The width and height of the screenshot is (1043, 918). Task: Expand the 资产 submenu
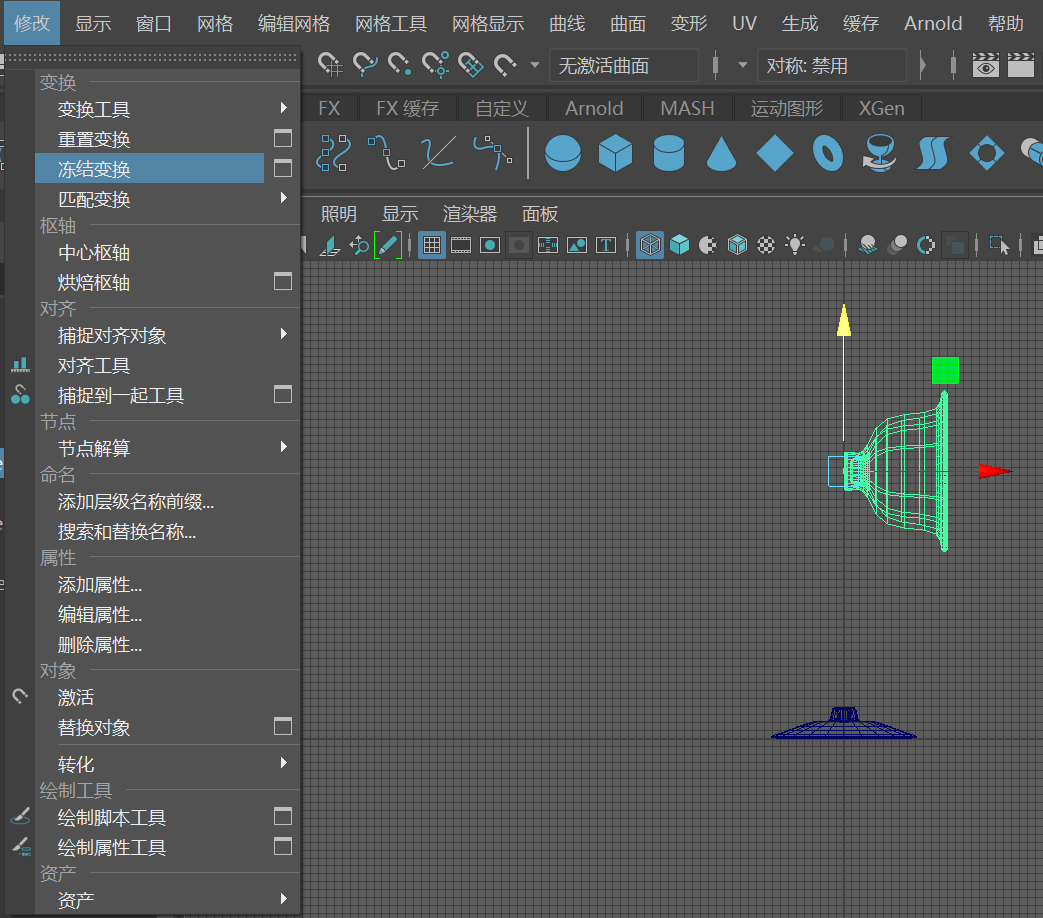click(x=284, y=899)
